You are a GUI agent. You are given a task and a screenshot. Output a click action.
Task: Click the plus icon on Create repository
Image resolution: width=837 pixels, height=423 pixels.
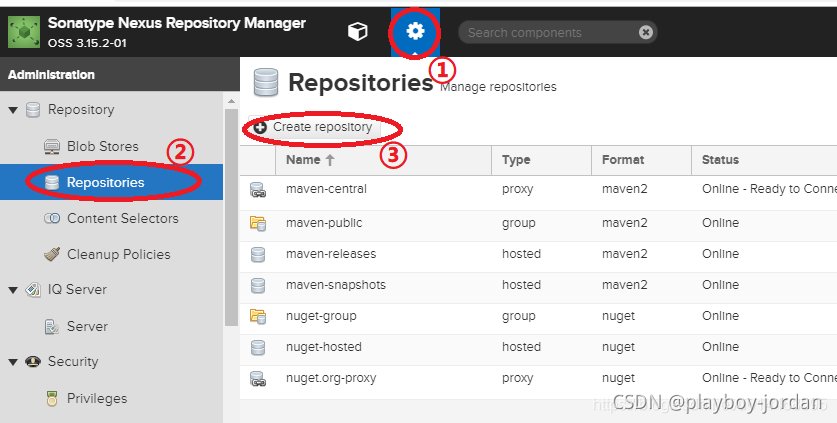[x=260, y=128]
